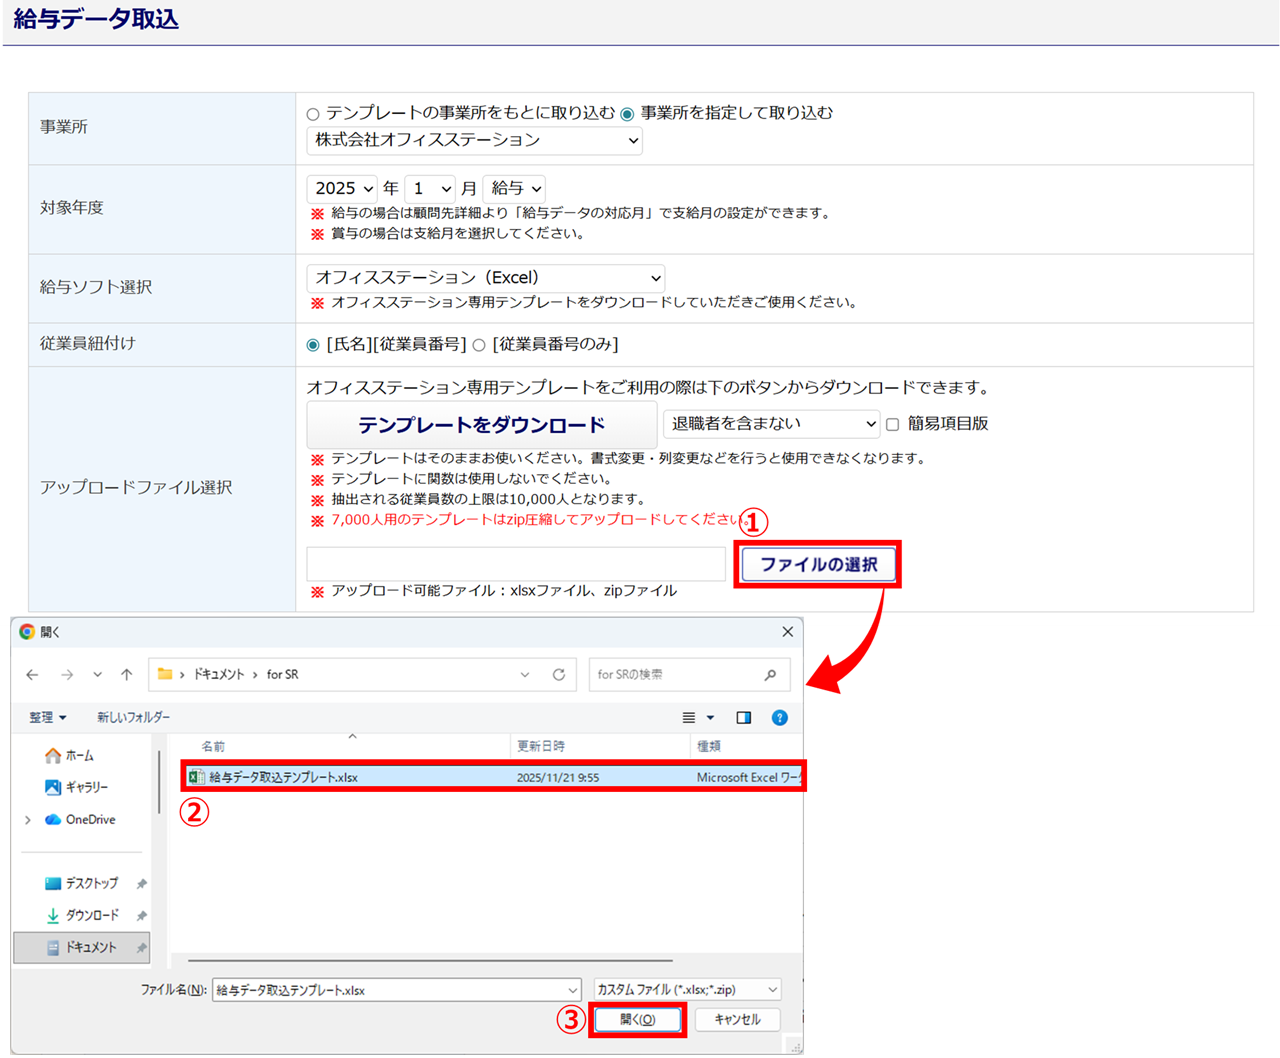Choose the [従業員番号のみ] radio option
This screenshot has height=1058, width=1280.
point(479,345)
